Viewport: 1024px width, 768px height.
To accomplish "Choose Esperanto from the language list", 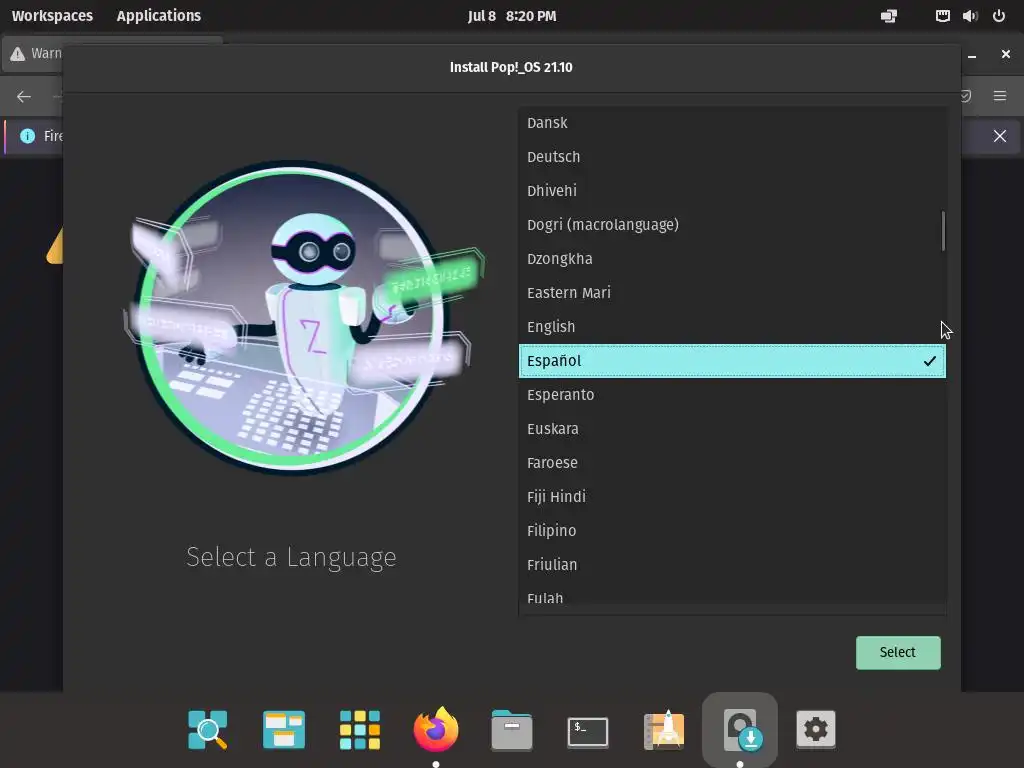I will pyautogui.click(x=732, y=394).
